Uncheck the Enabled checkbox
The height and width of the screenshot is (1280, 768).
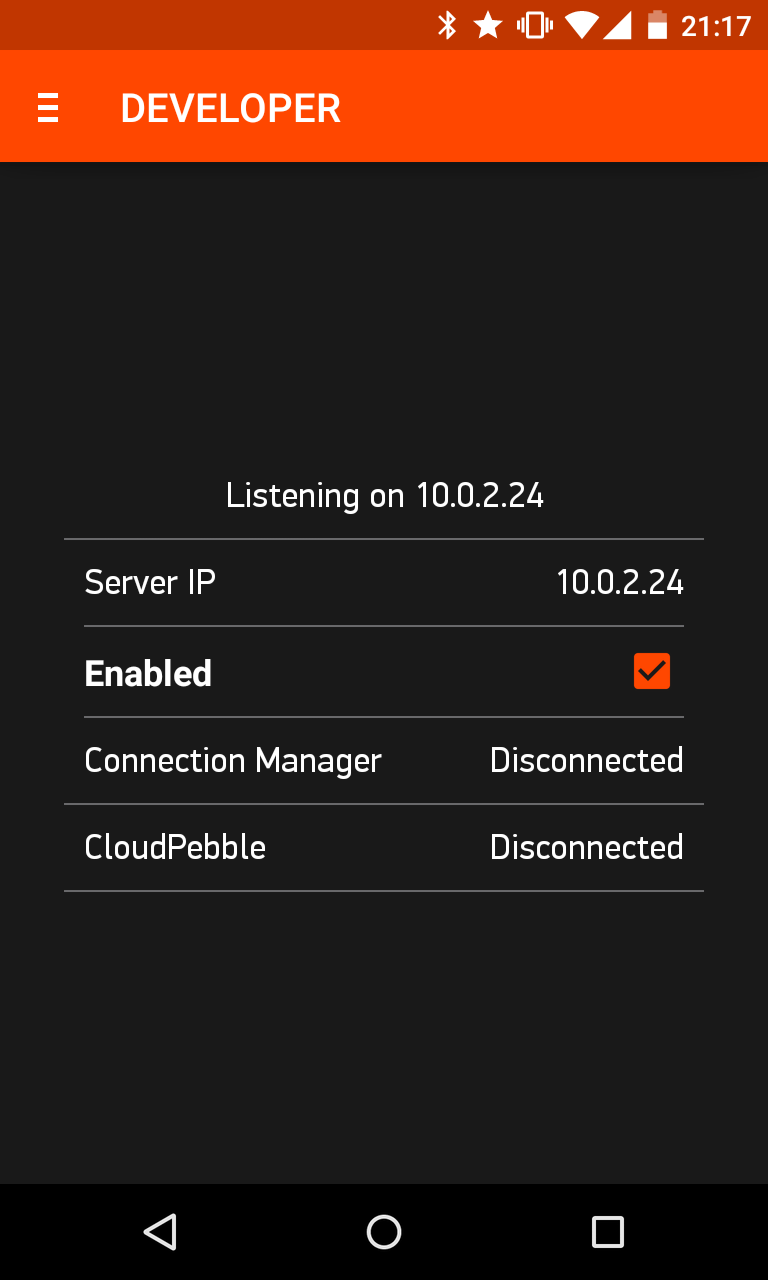652,671
